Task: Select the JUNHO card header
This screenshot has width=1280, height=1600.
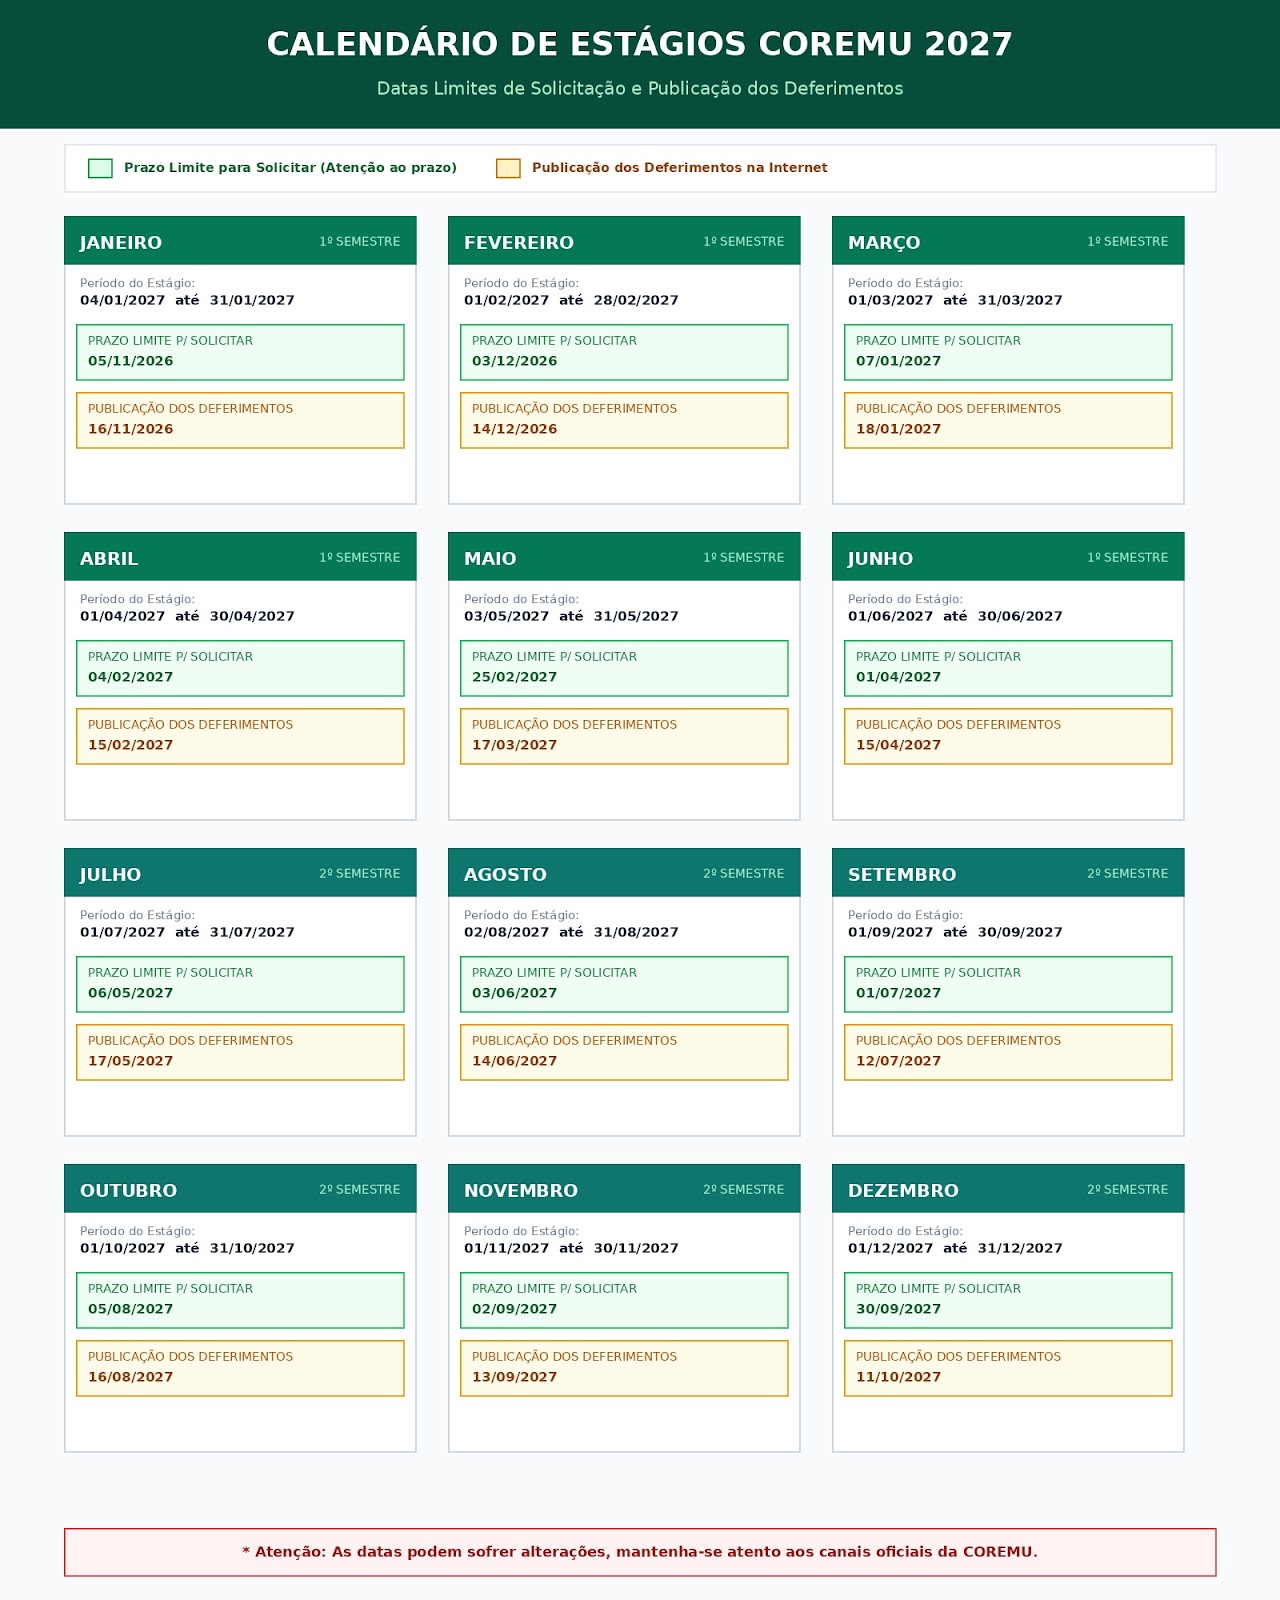Action: point(1008,557)
